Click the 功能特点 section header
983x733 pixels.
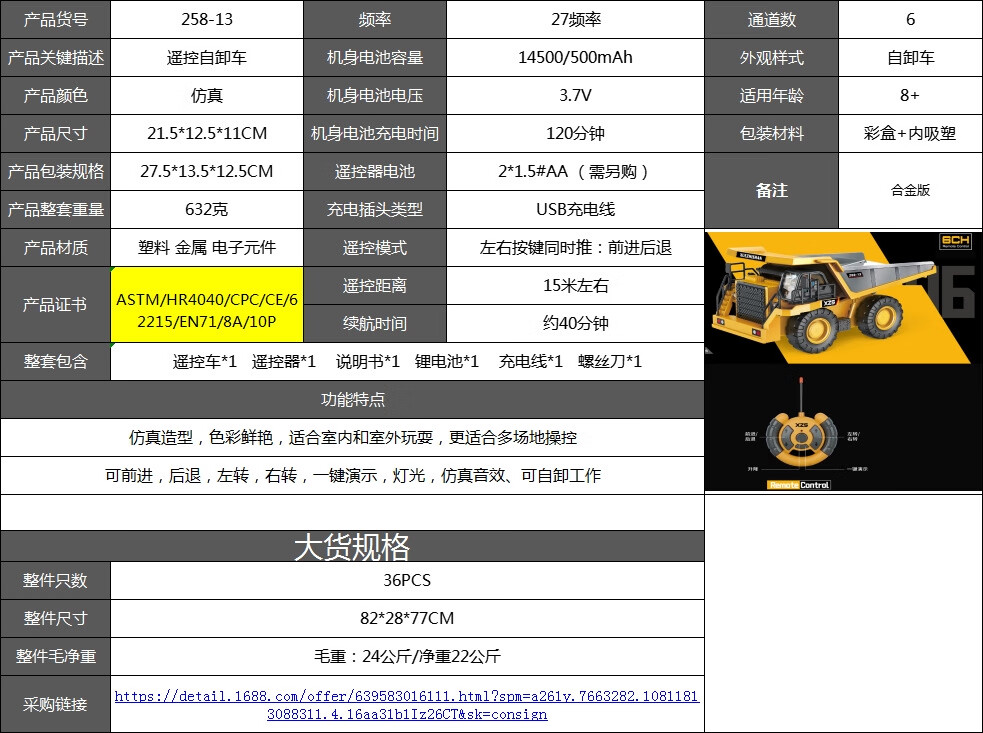click(x=352, y=399)
